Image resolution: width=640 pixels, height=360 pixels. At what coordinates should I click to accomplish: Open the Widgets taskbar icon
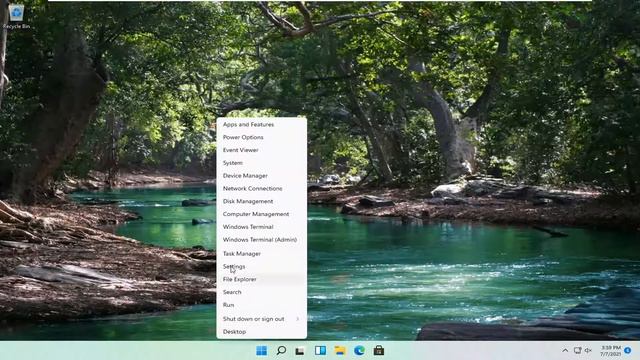coord(320,351)
